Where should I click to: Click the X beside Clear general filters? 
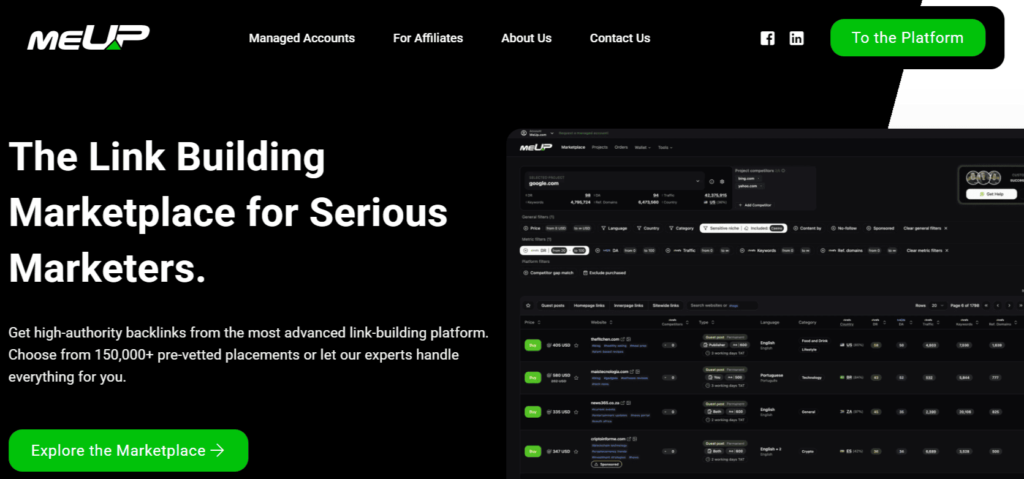click(946, 228)
